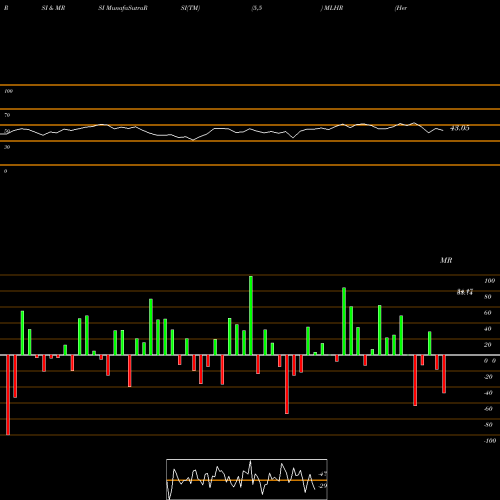
Task: Click the RSI axis label 100 on left
Action: (x=8, y=91)
